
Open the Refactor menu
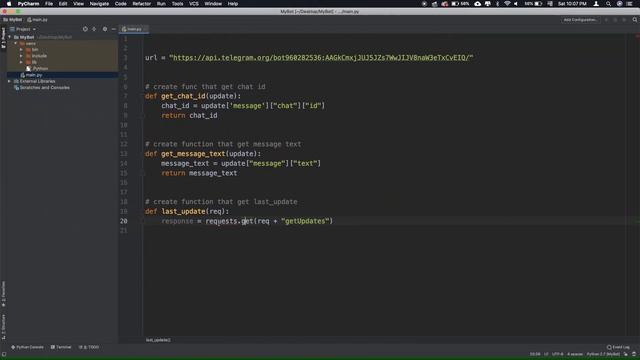(x=142, y=4)
